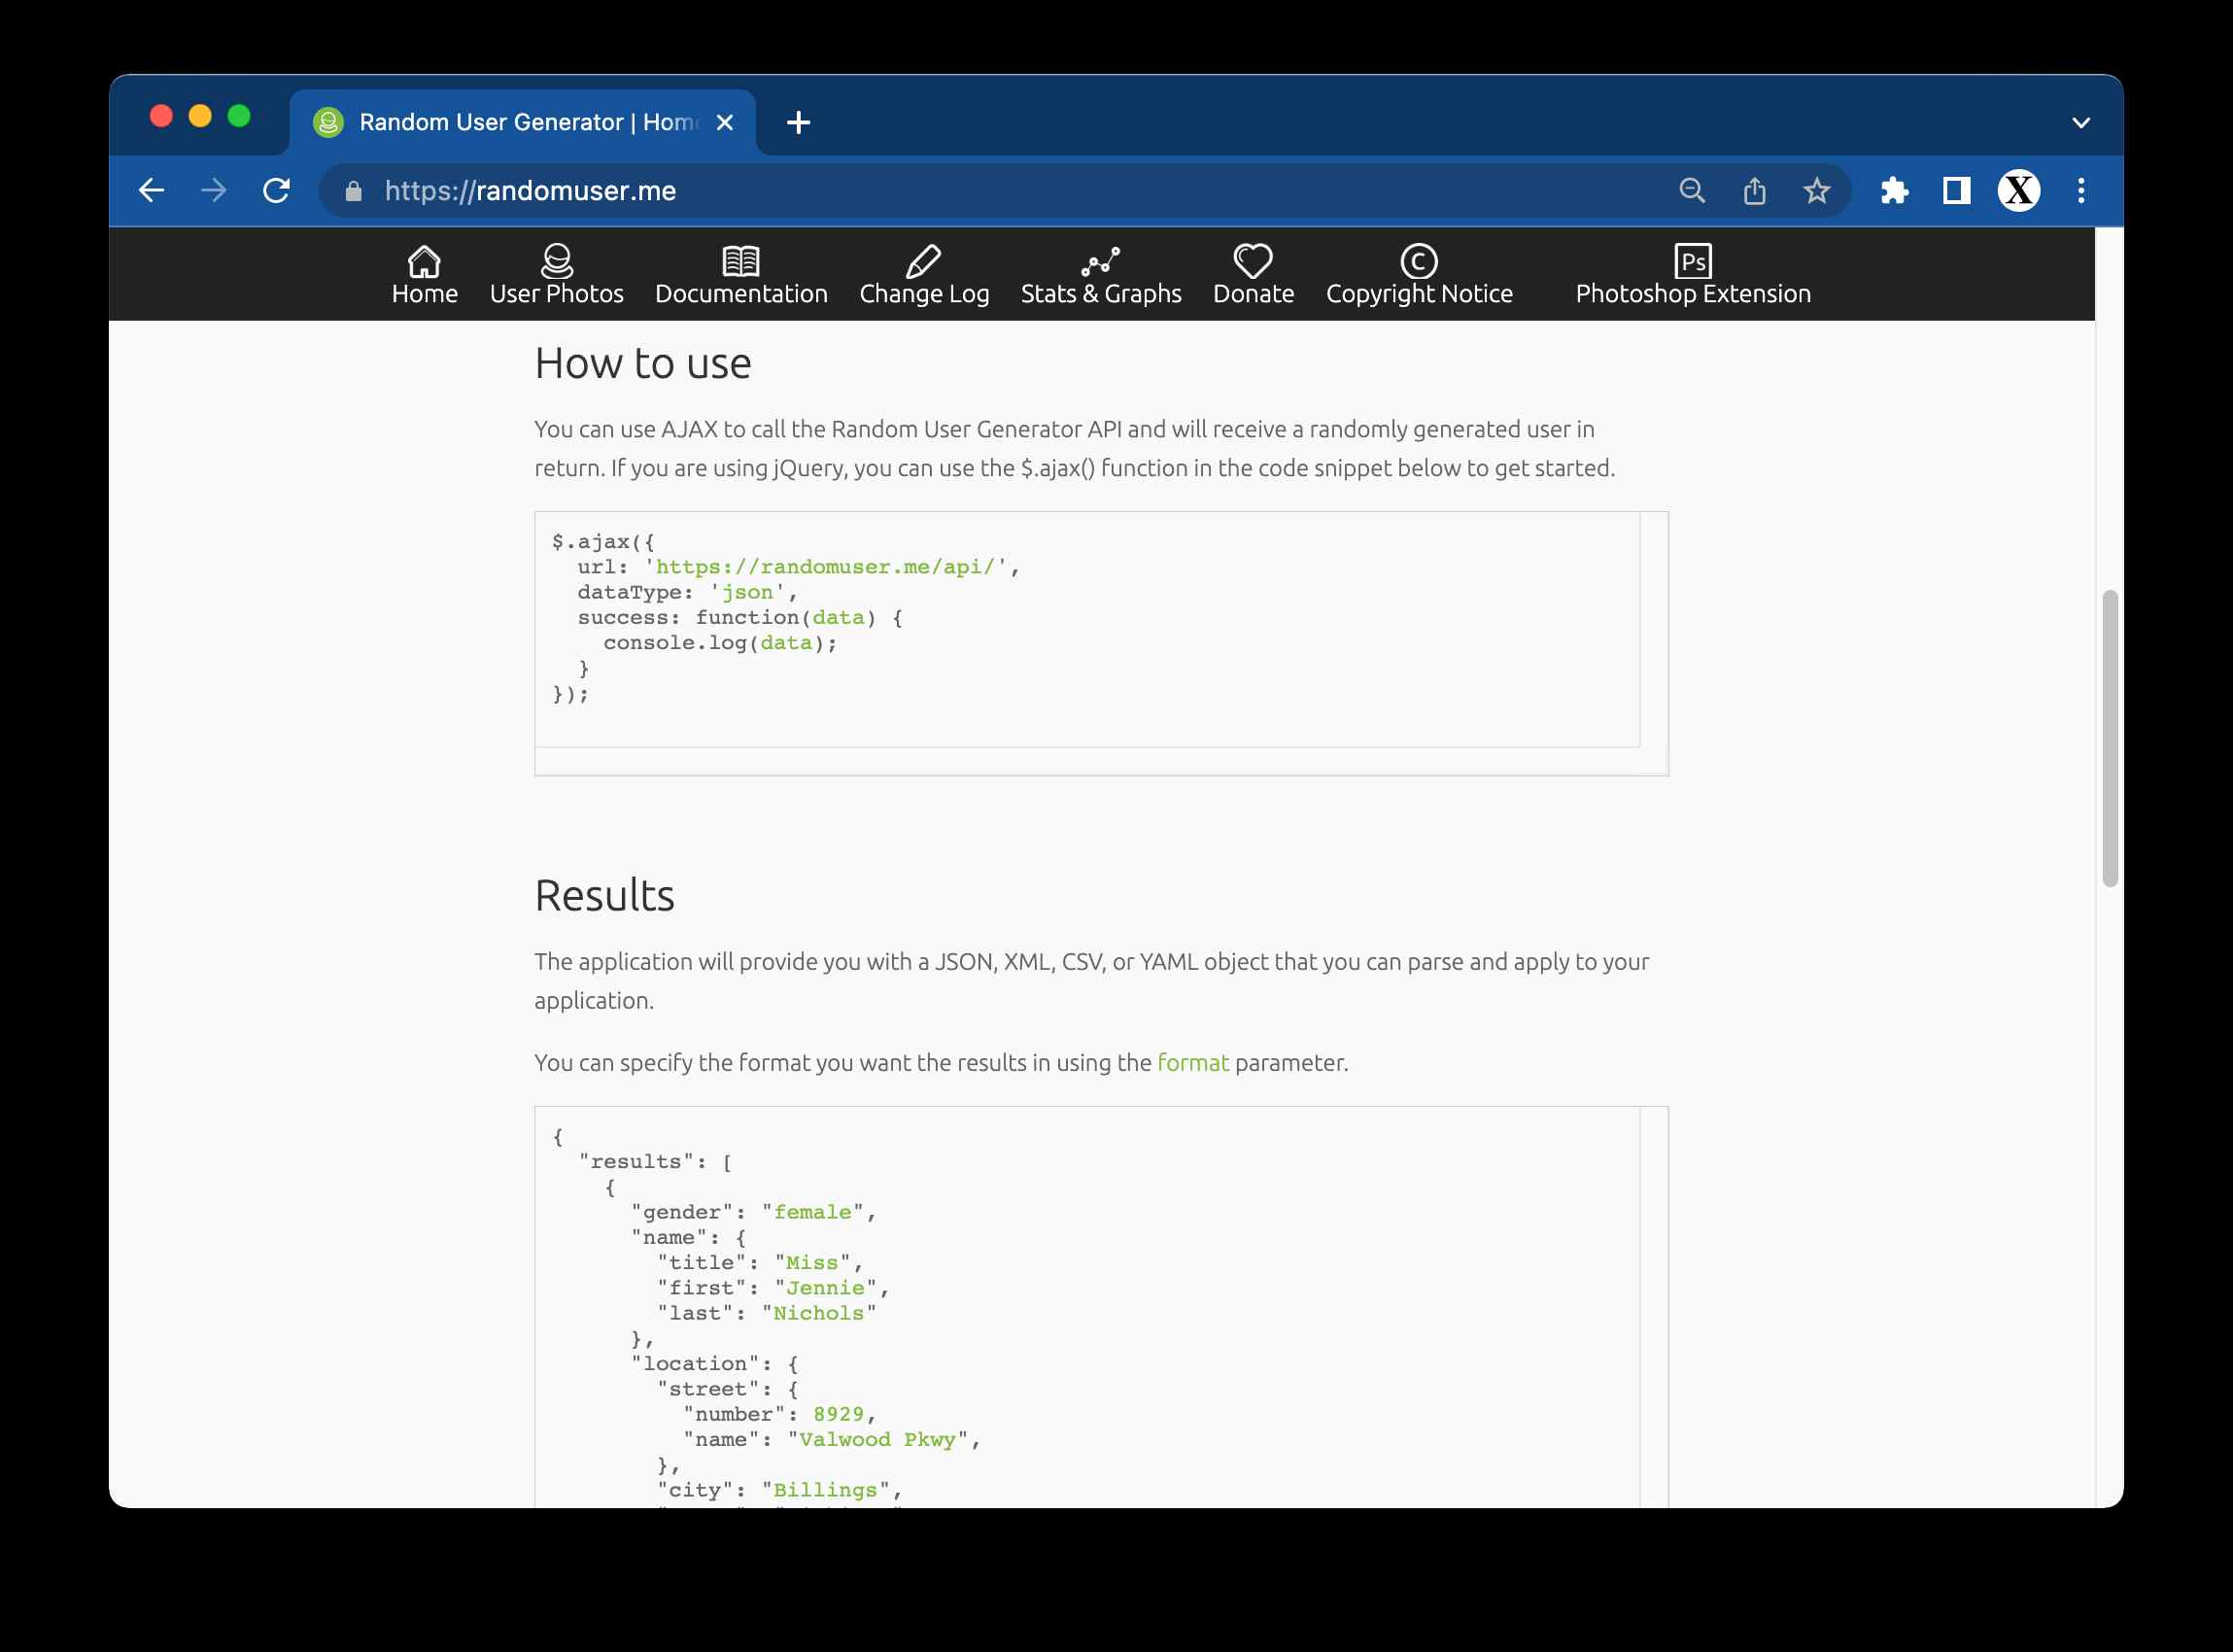Open Change Log pencil icon

923,262
